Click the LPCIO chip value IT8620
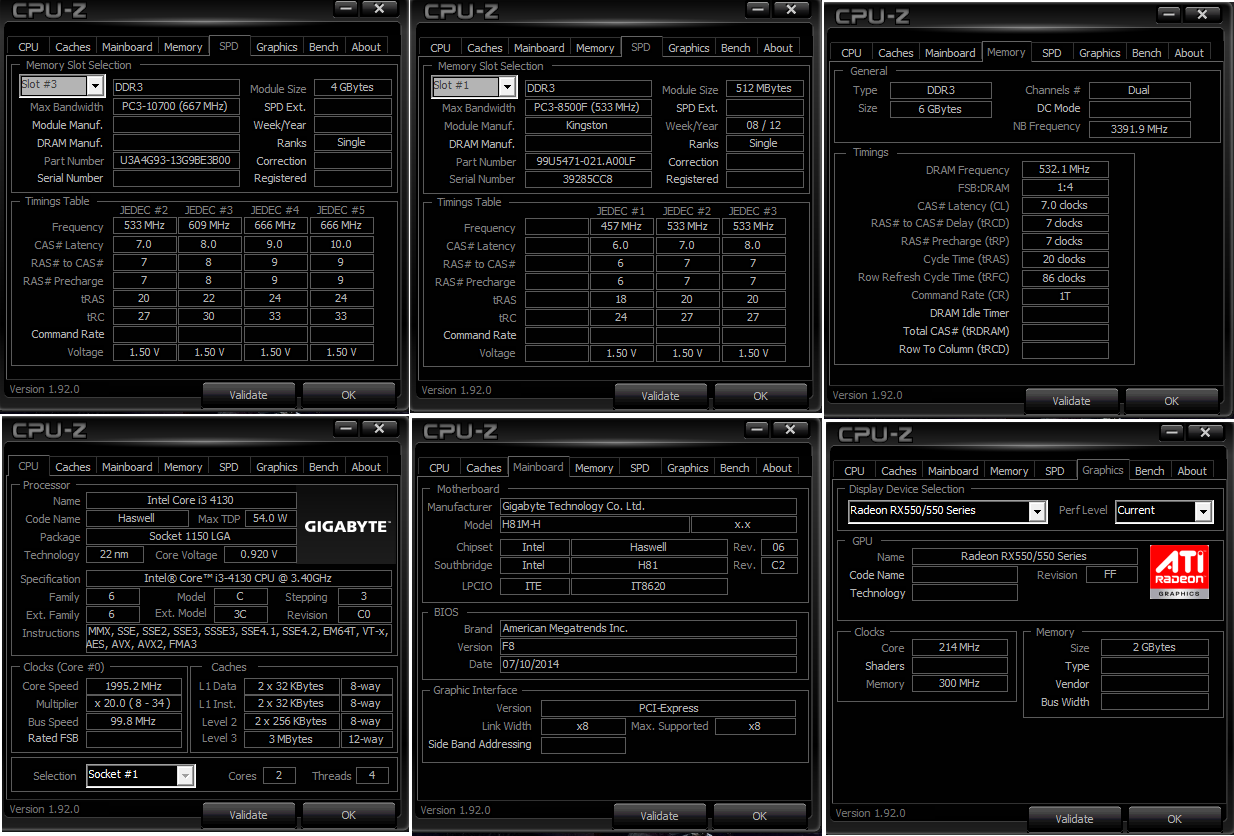Screen dimensions: 1234x836 click(x=648, y=585)
